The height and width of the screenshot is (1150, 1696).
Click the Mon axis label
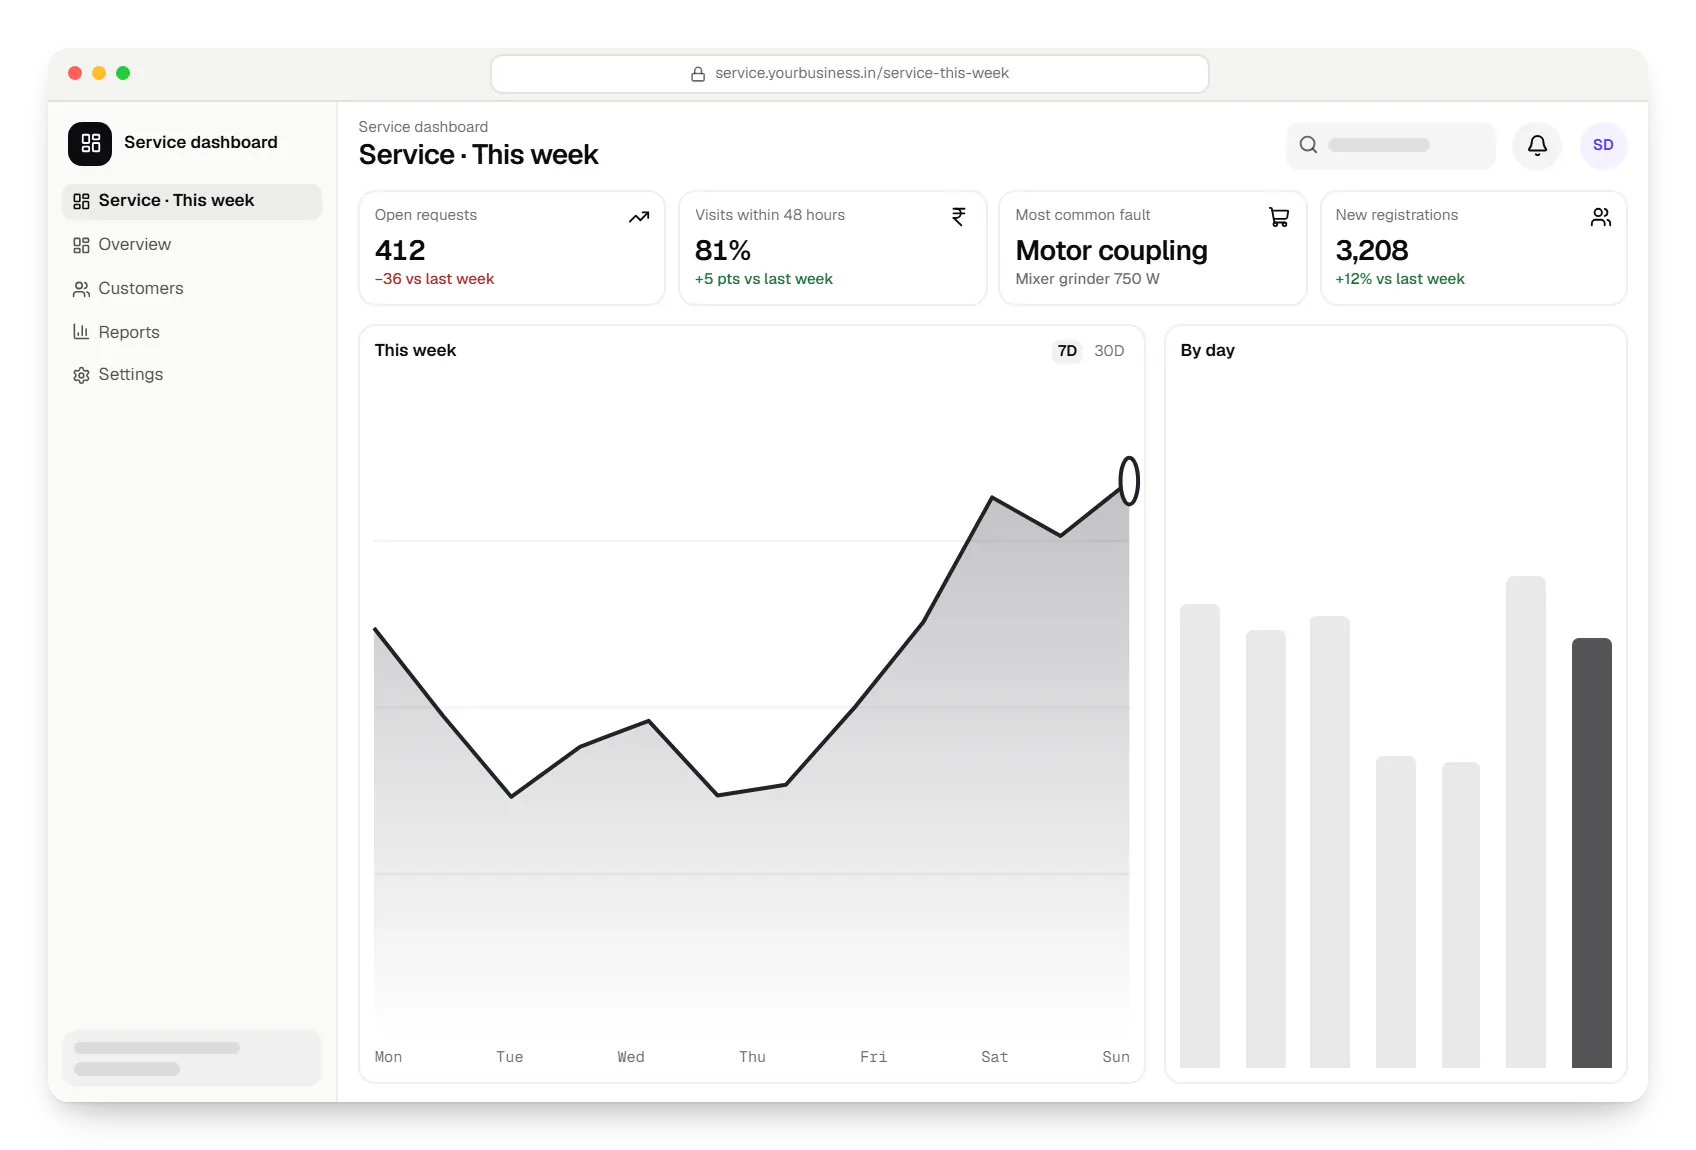click(388, 1057)
